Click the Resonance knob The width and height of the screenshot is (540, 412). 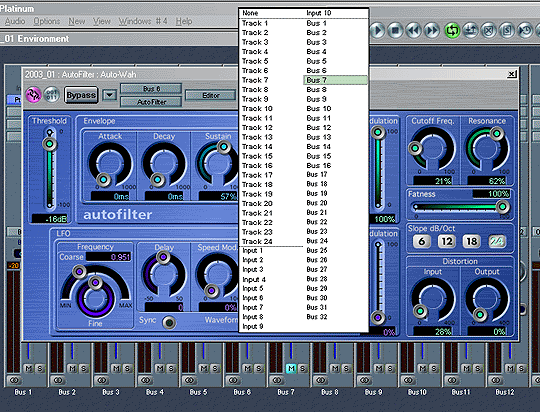coord(487,148)
